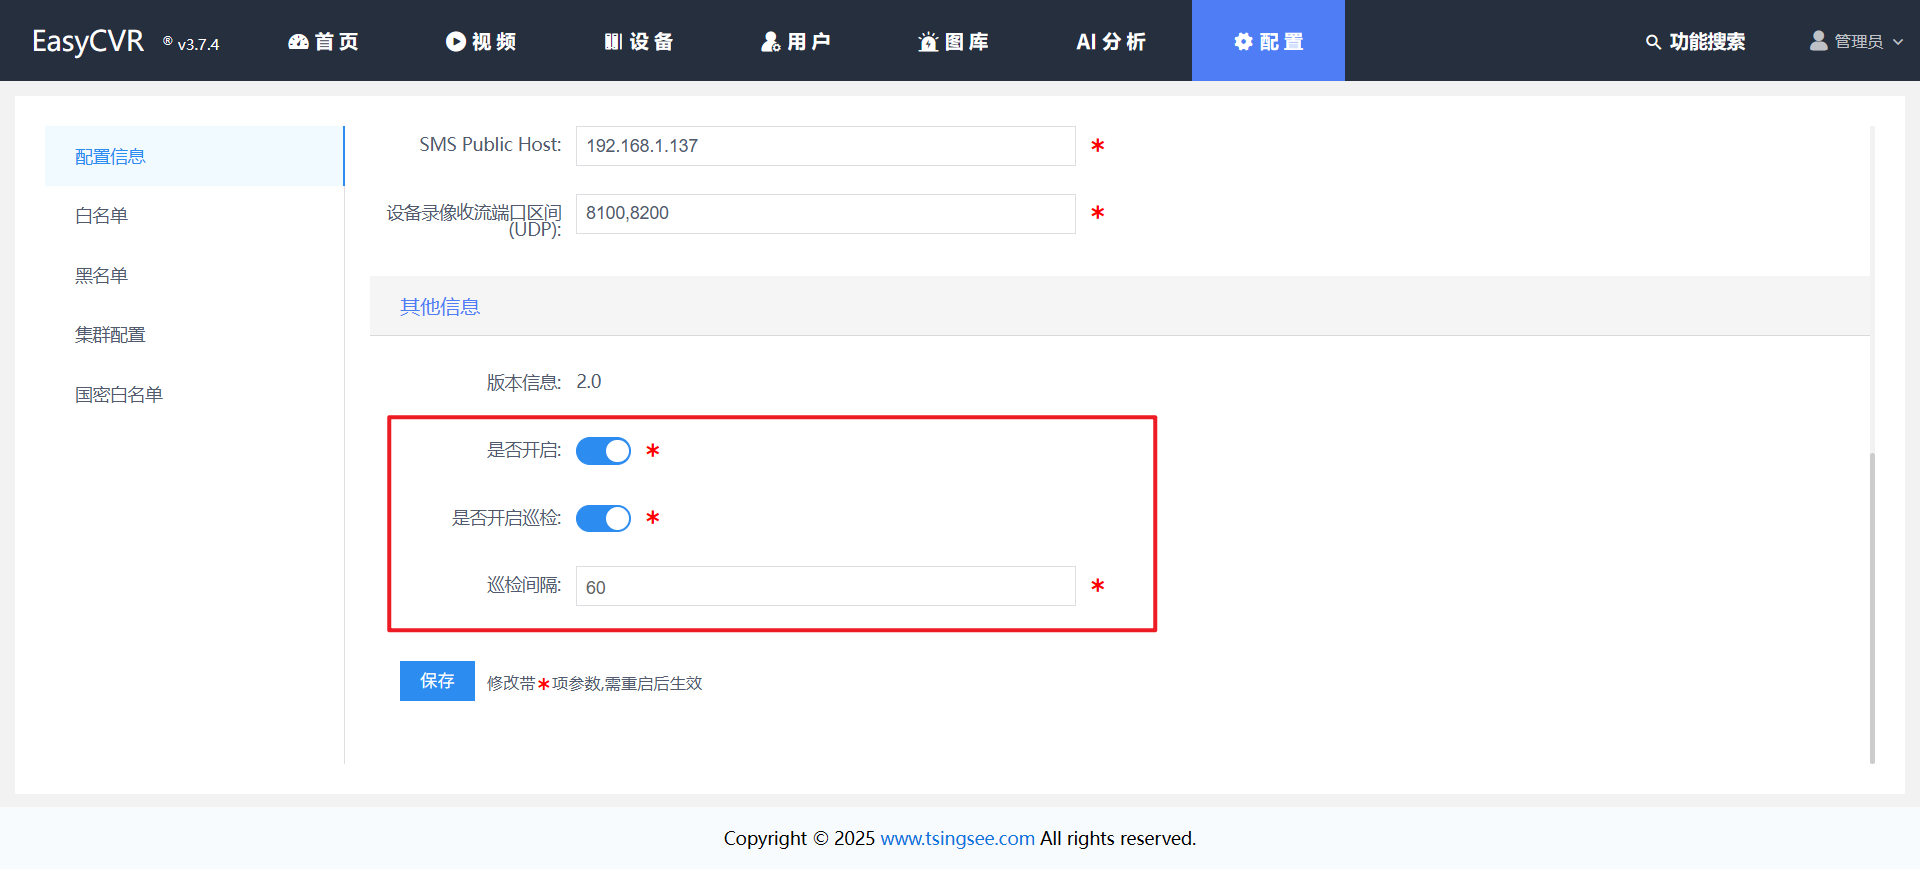Open the AI 分析 menu
Screen dimensions: 1920x869
(1110, 42)
